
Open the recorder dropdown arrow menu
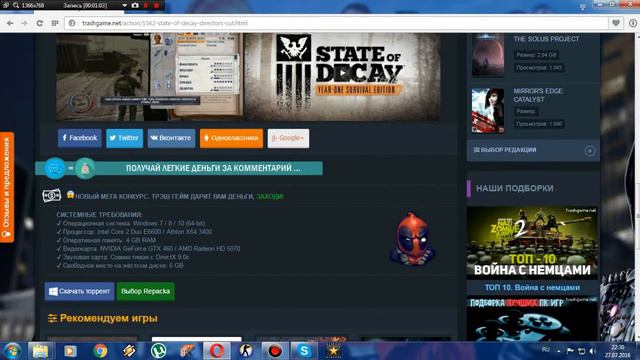click(x=124, y=5)
